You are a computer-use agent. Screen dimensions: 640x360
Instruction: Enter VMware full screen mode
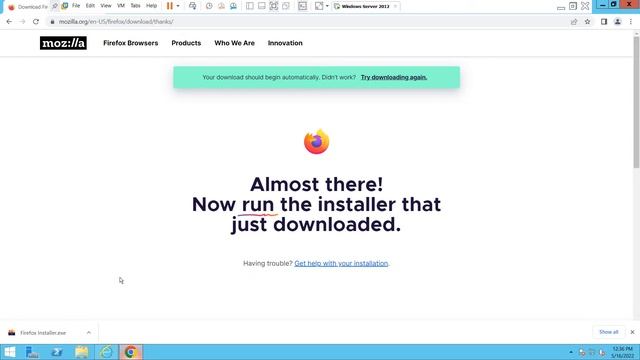tap(273, 6)
